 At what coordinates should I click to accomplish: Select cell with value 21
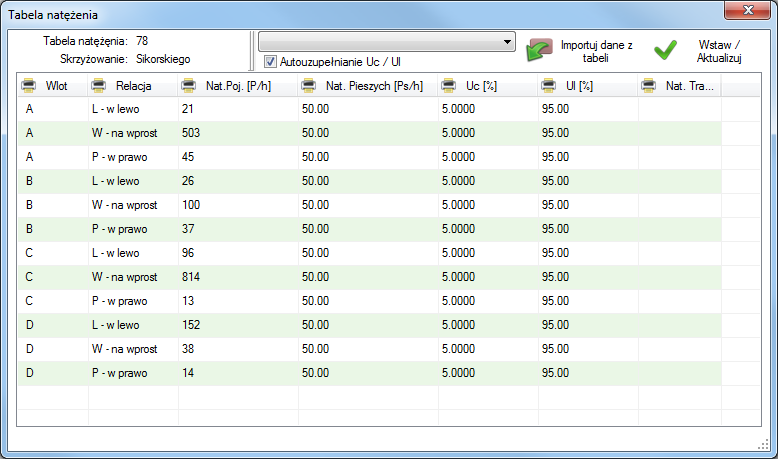click(x=238, y=109)
